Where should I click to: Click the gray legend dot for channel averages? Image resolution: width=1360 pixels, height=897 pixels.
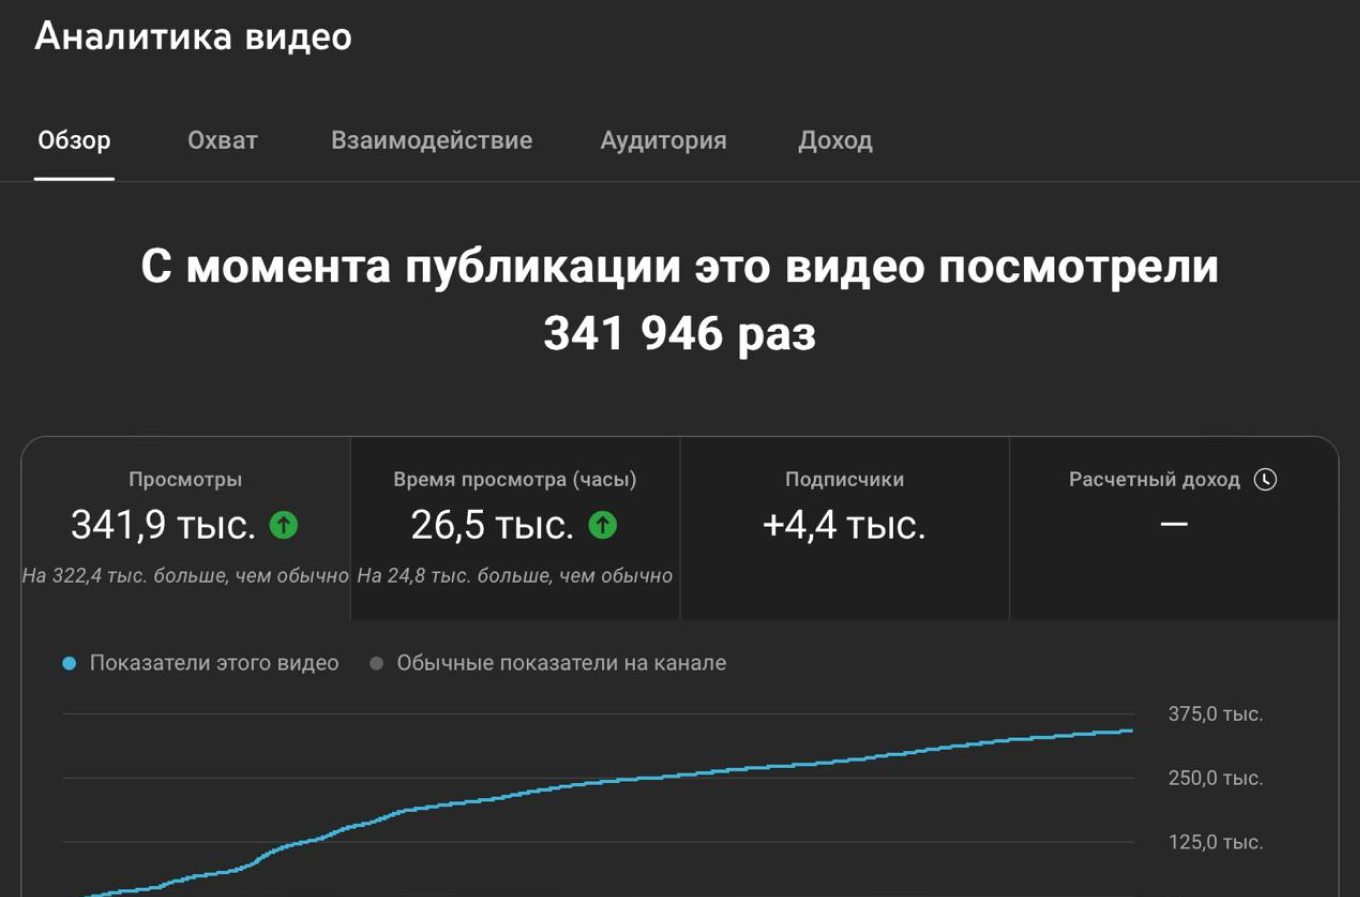(x=376, y=662)
